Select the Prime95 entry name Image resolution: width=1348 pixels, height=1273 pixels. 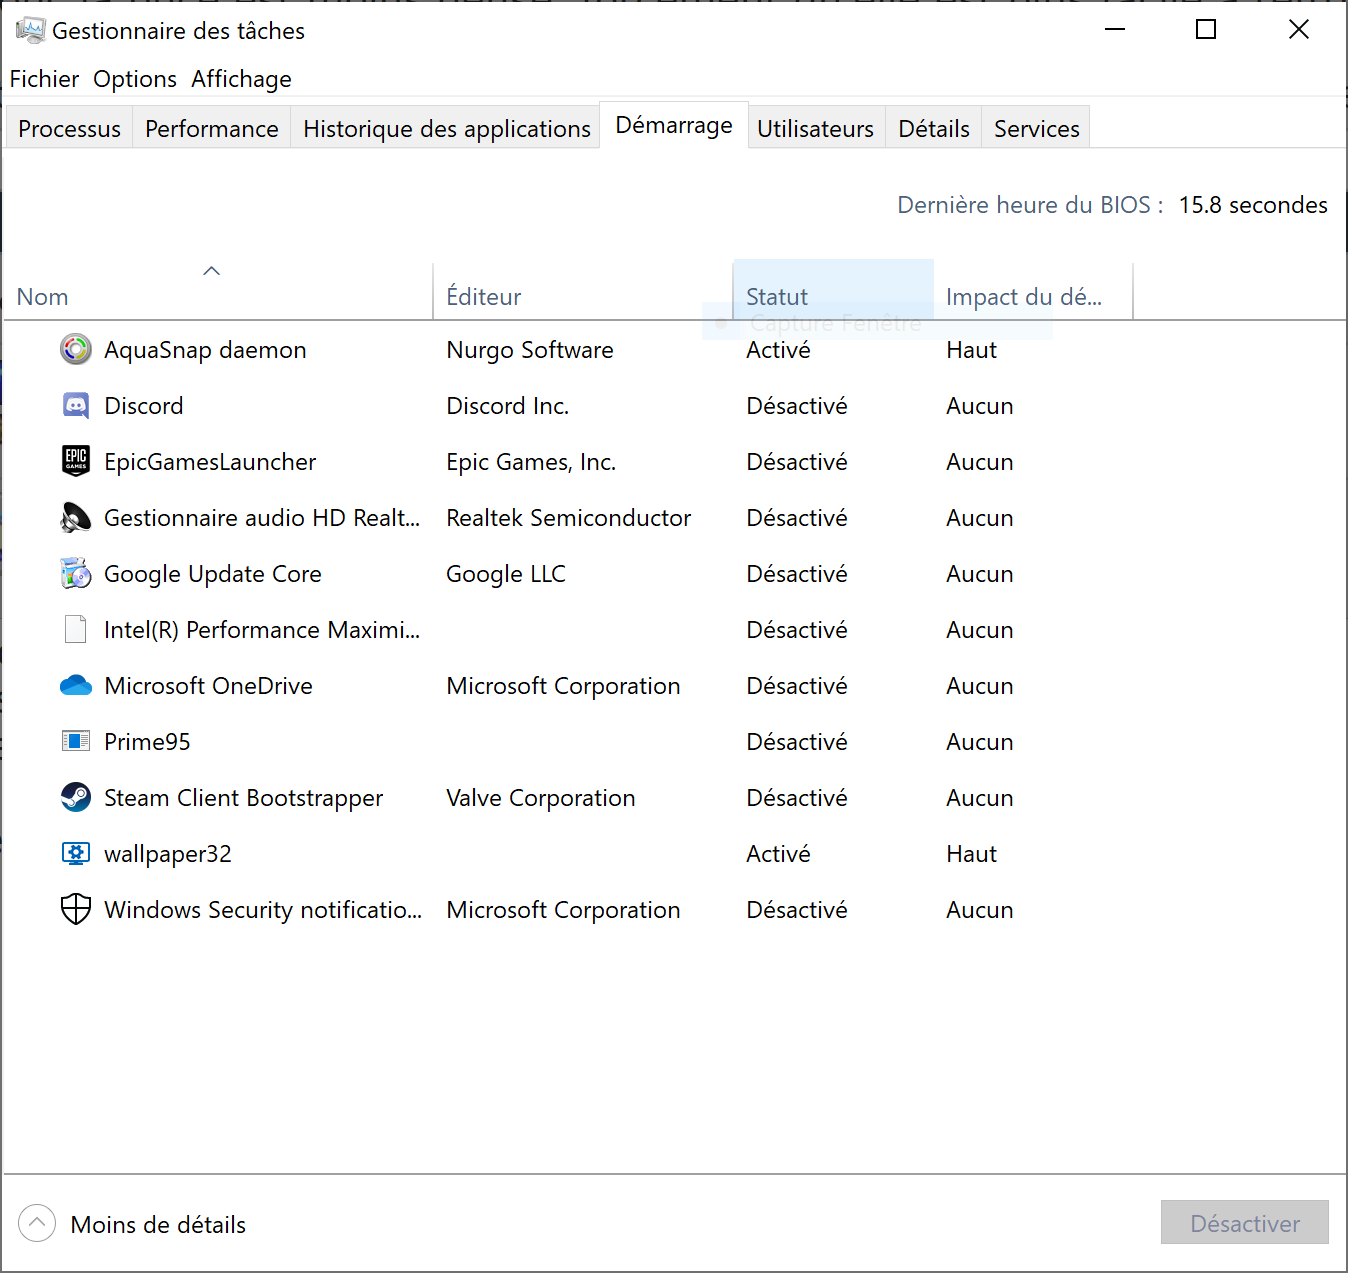147,742
